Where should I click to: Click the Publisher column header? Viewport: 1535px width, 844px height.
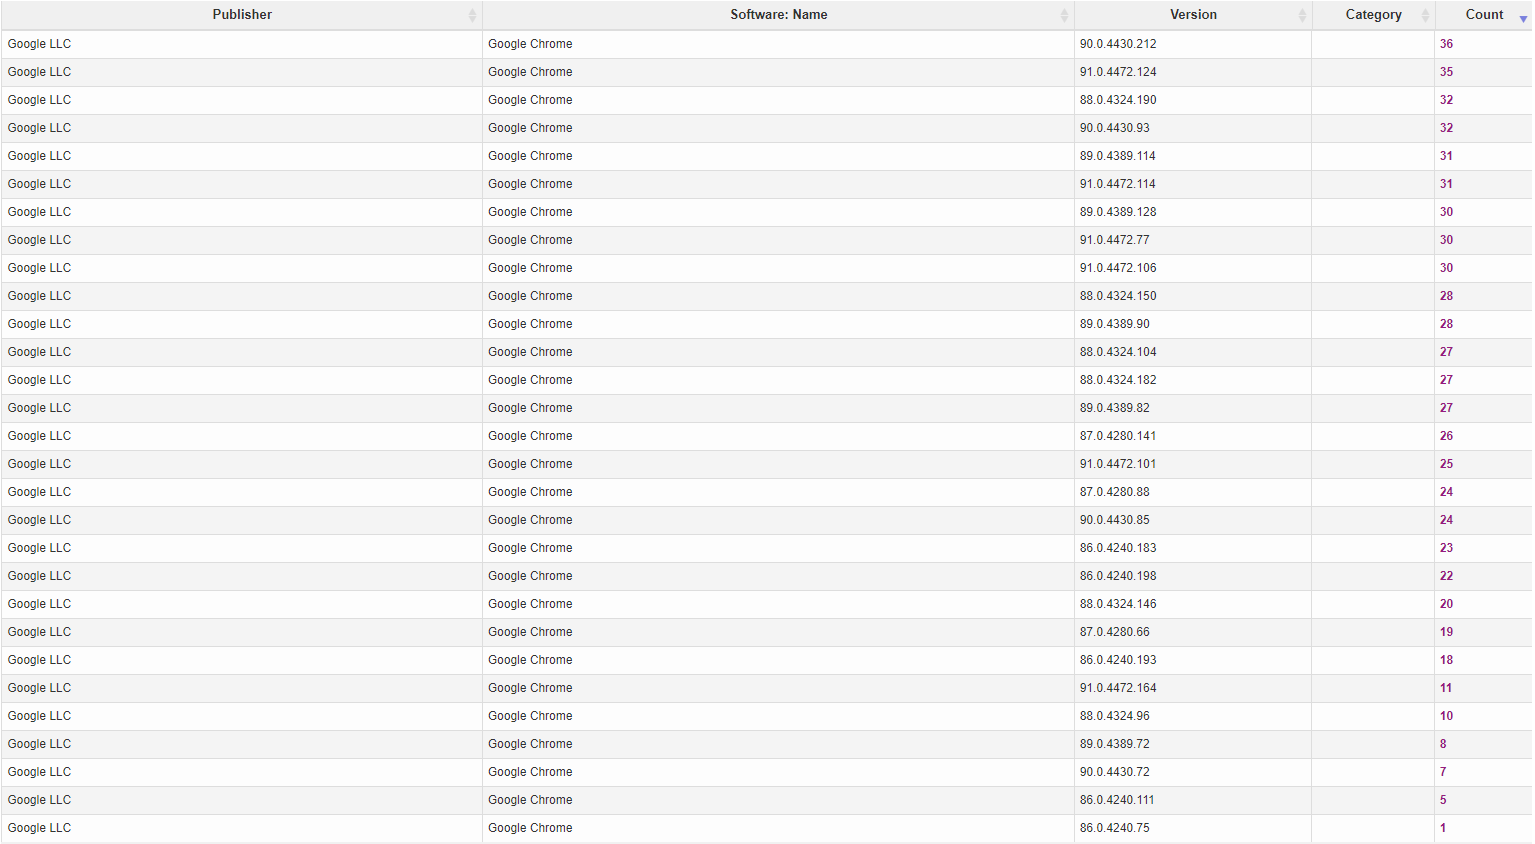click(x=241, y=14)
